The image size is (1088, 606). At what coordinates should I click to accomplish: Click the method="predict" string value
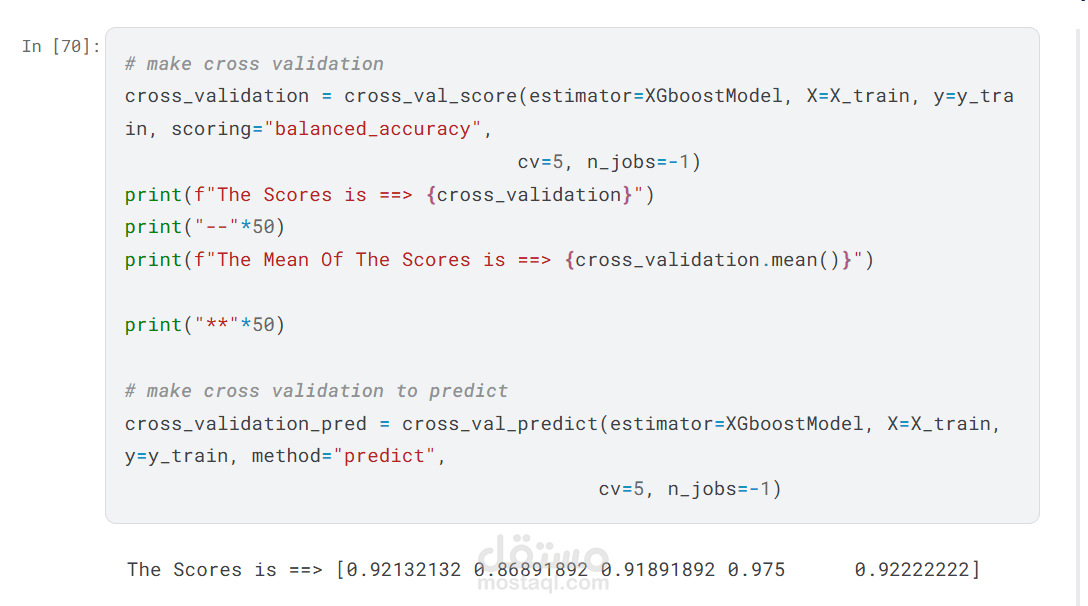pos(384,456)
